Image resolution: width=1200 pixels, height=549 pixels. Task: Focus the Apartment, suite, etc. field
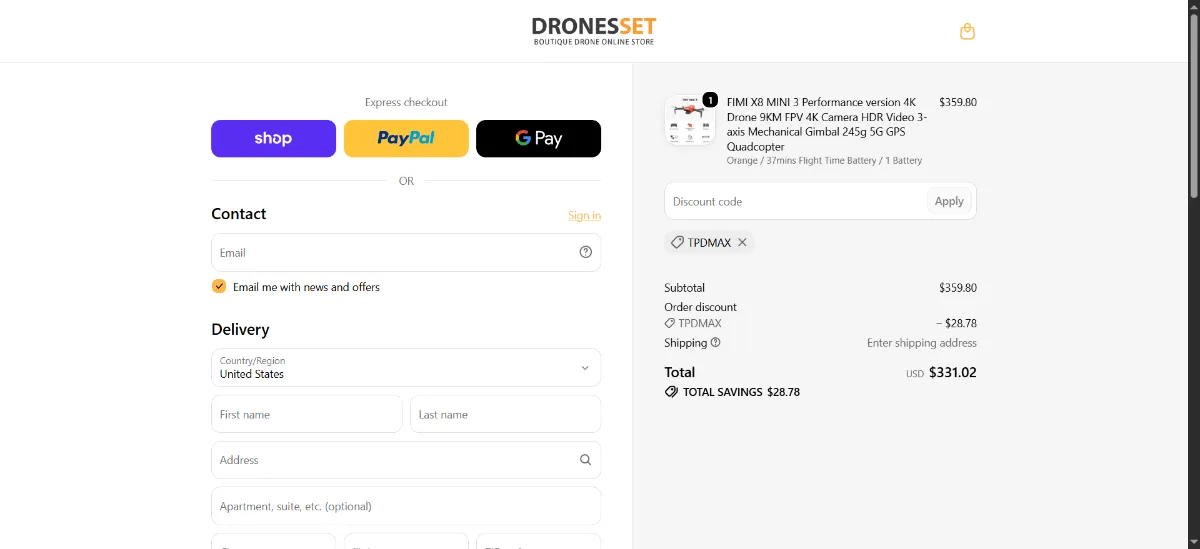pos(406,506)
